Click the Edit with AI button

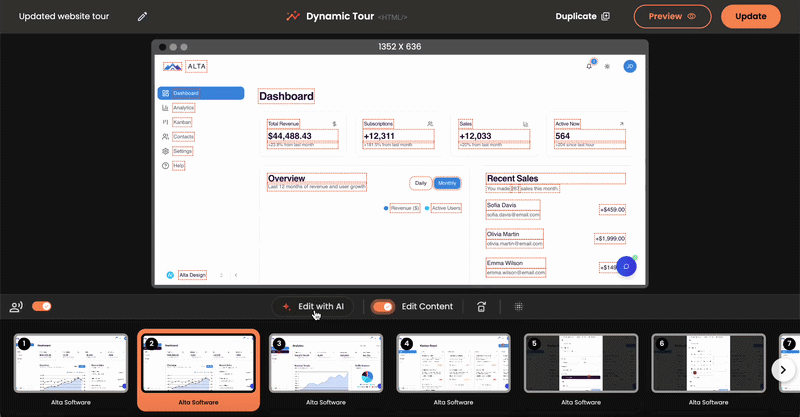pyautogui.click(x=312, y=307)
